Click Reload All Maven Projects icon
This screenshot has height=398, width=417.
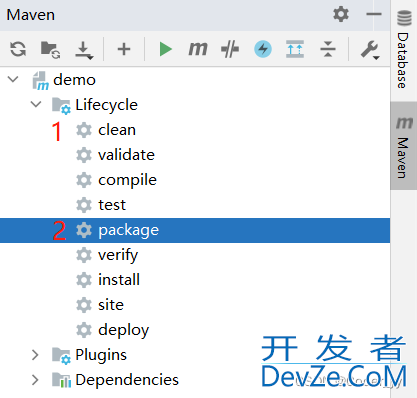tap(18, 49)
